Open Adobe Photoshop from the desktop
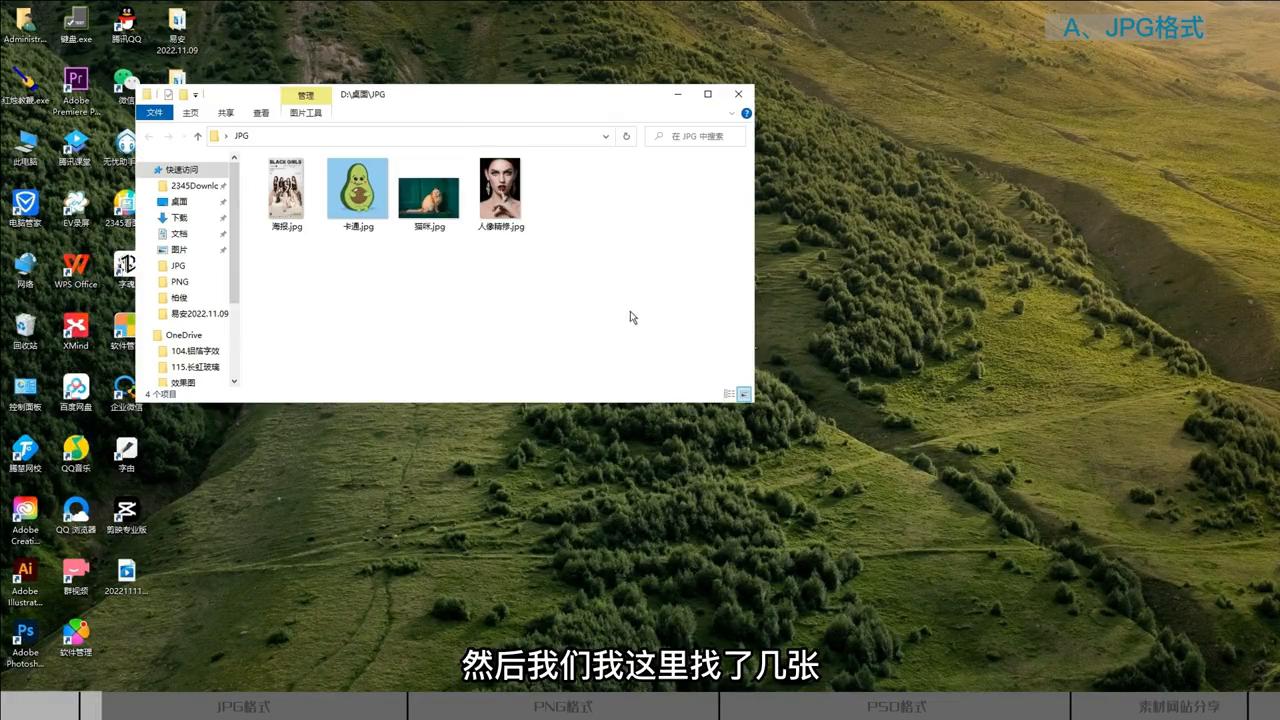Viewport: 1280px width, 720px height. point(24,632)
